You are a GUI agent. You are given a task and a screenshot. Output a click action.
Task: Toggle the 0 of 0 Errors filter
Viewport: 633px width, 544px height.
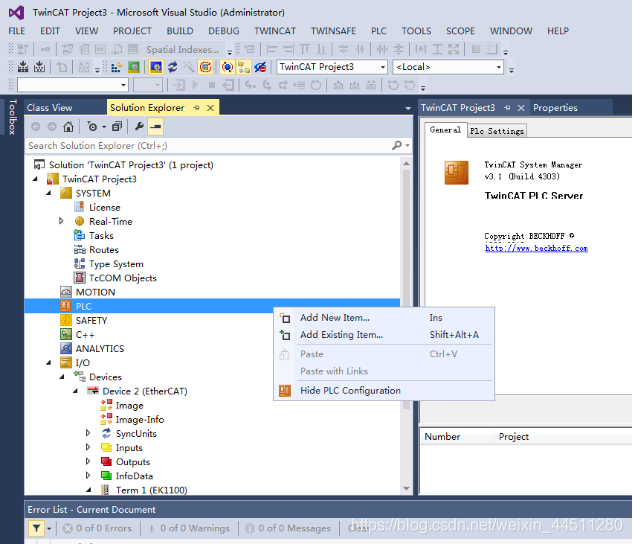(x=98, y=528)
